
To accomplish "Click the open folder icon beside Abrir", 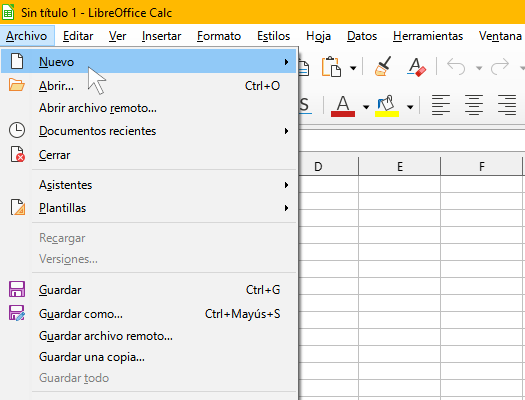I will [17, 85].
